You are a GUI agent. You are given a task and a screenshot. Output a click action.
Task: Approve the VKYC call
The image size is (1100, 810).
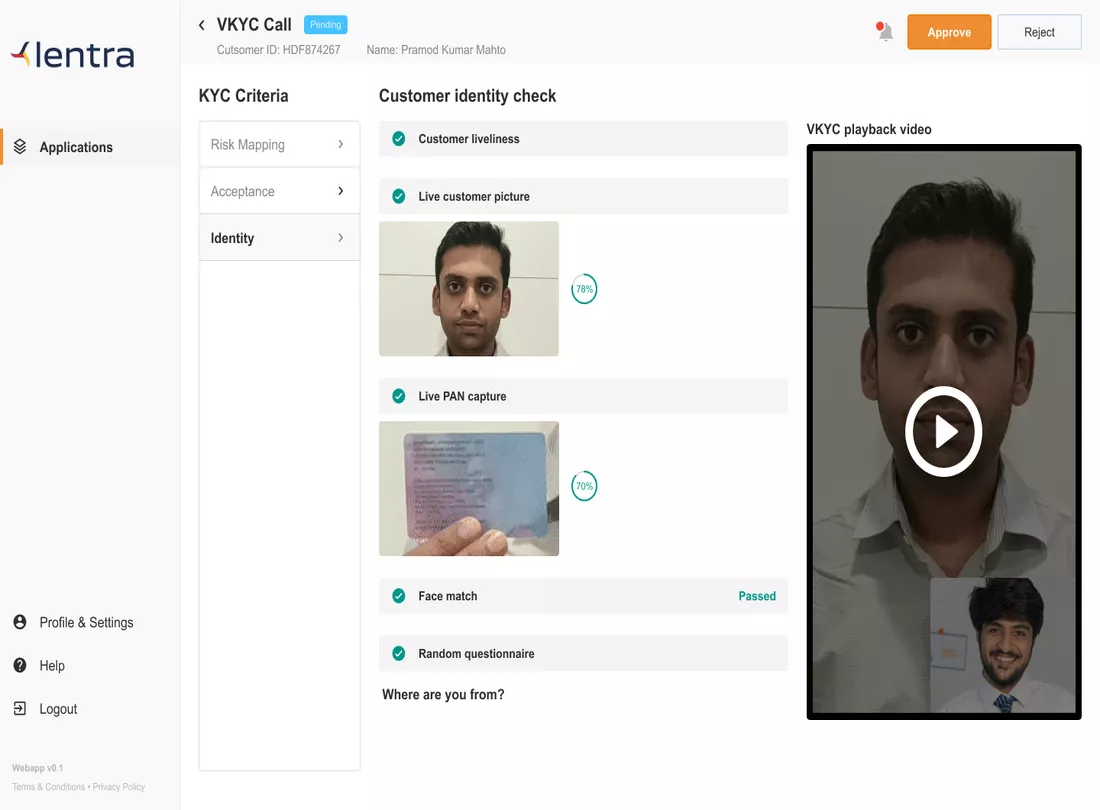pos(949,32)
